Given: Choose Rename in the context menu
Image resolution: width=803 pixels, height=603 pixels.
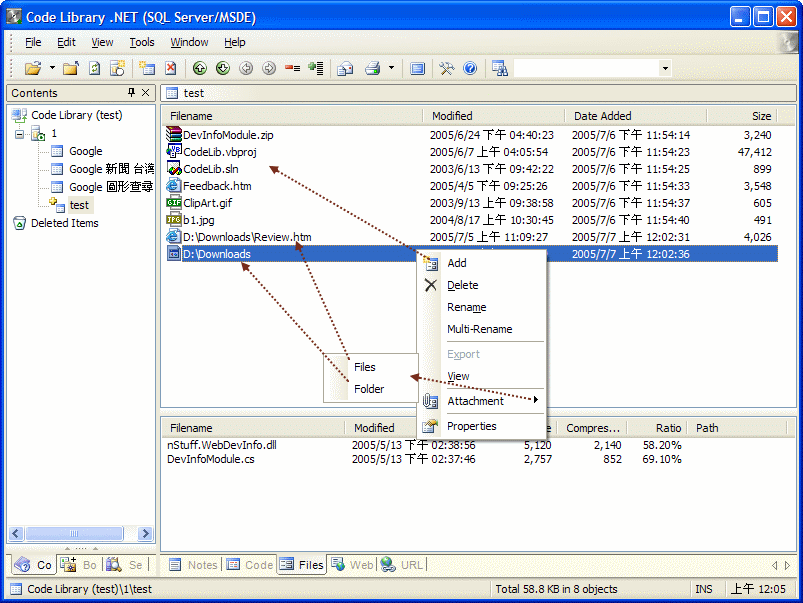Looking at the screenshot, I should click(x=482, y=307).
